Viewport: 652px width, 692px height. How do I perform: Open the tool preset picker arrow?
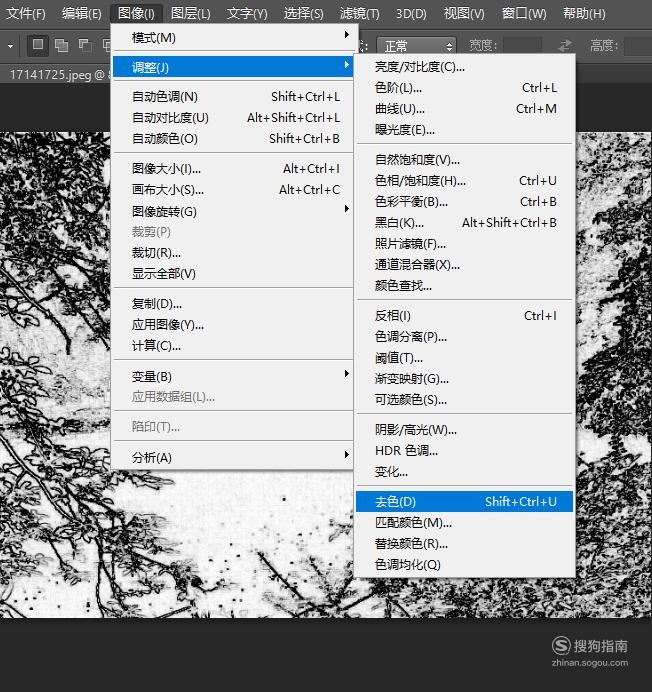pos(10,46)
